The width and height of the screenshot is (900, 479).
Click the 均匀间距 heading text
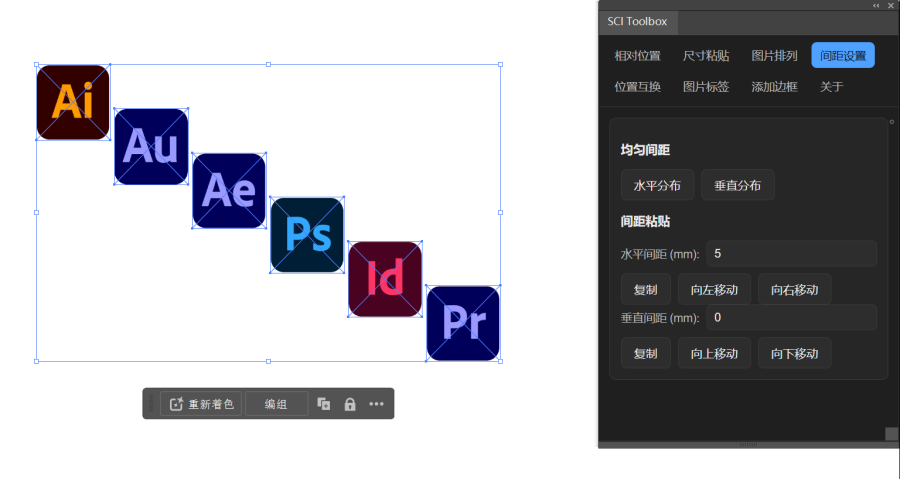(x=645, y=150)
